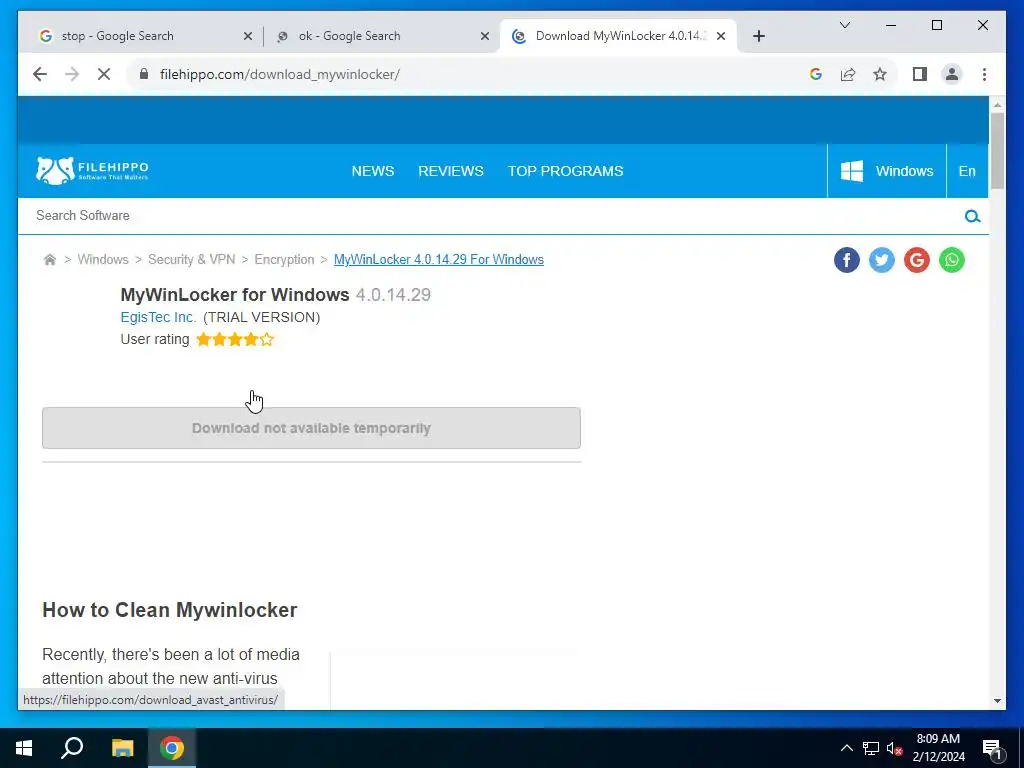This screenshot has width=1024, height=768.
Task: Click the scrollbar up arrow
Action: tap(997, 104)
